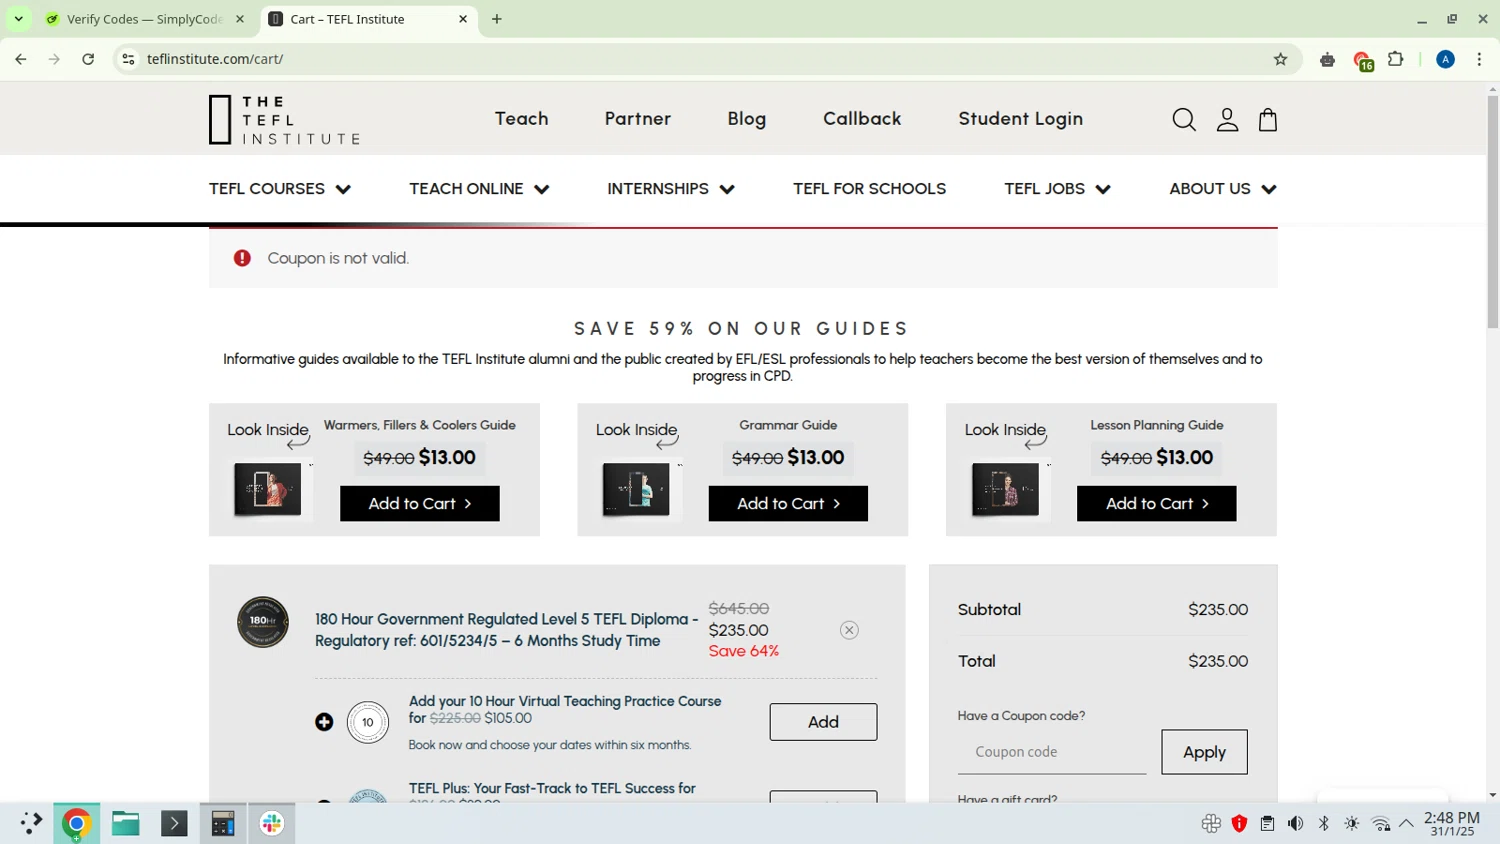Click the red extension icon with badge 16

pos(1363,61)
